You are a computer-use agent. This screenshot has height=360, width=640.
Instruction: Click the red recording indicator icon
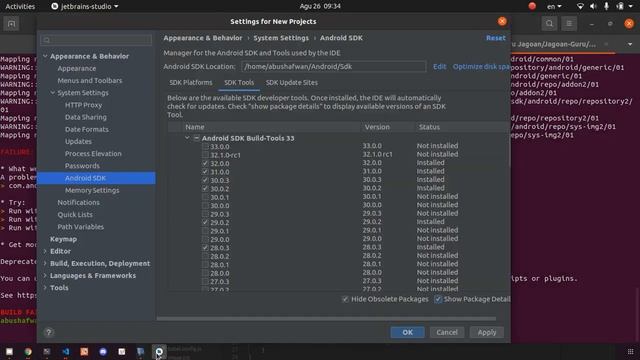pos(532,6)
